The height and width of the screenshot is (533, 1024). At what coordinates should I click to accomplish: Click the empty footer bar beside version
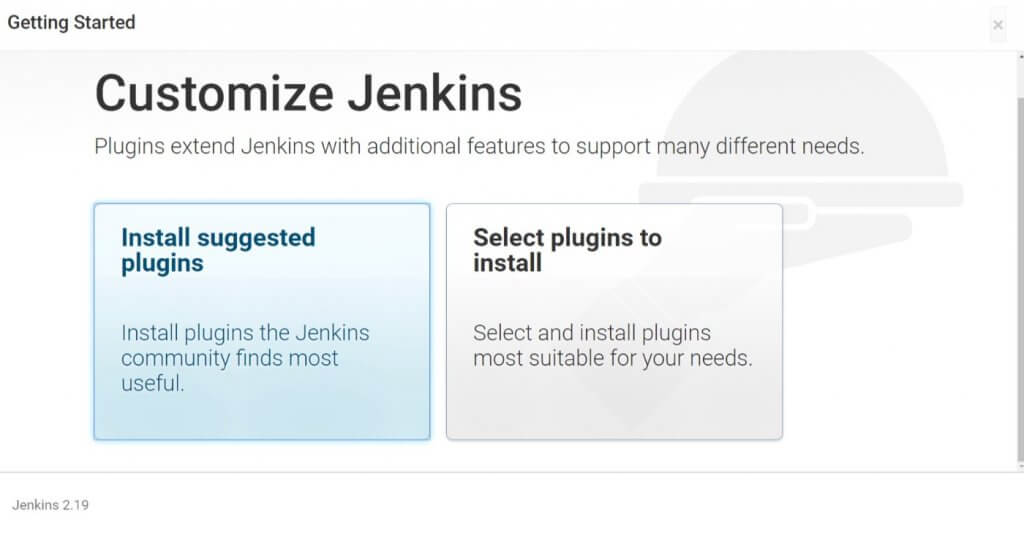tap(555, 504)
